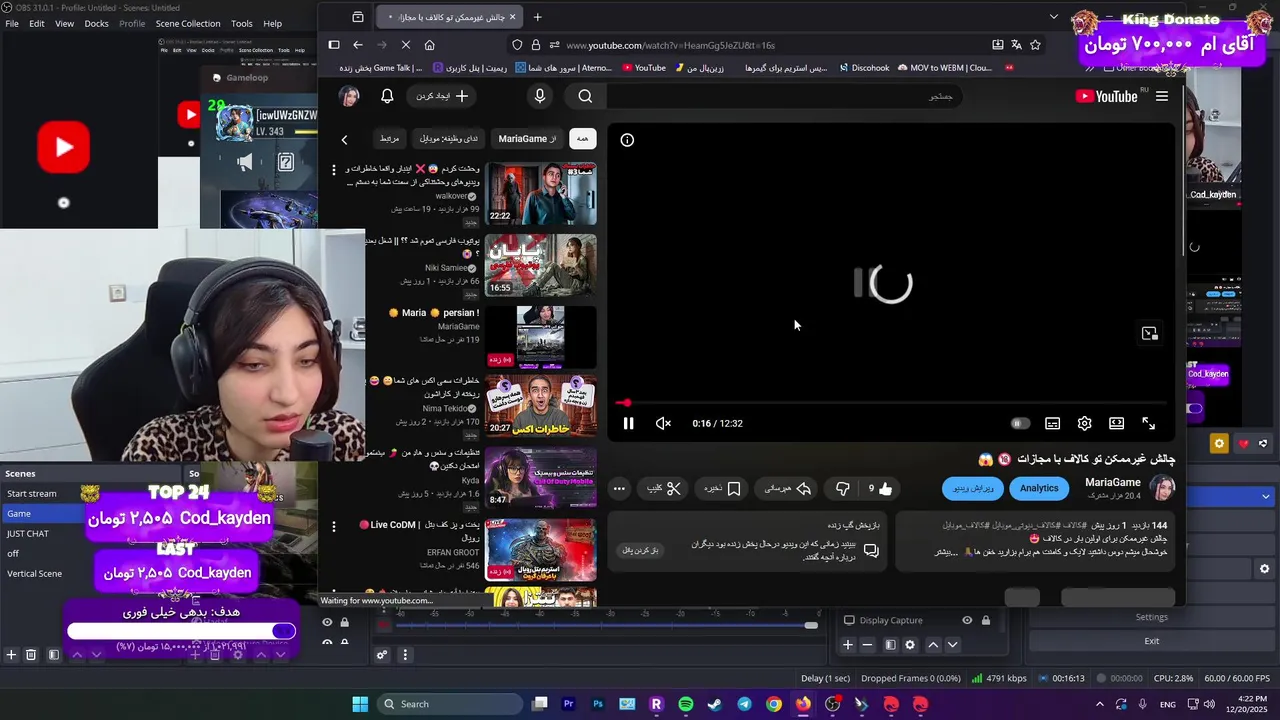Open the Clip scissors button

click(663, 488)
